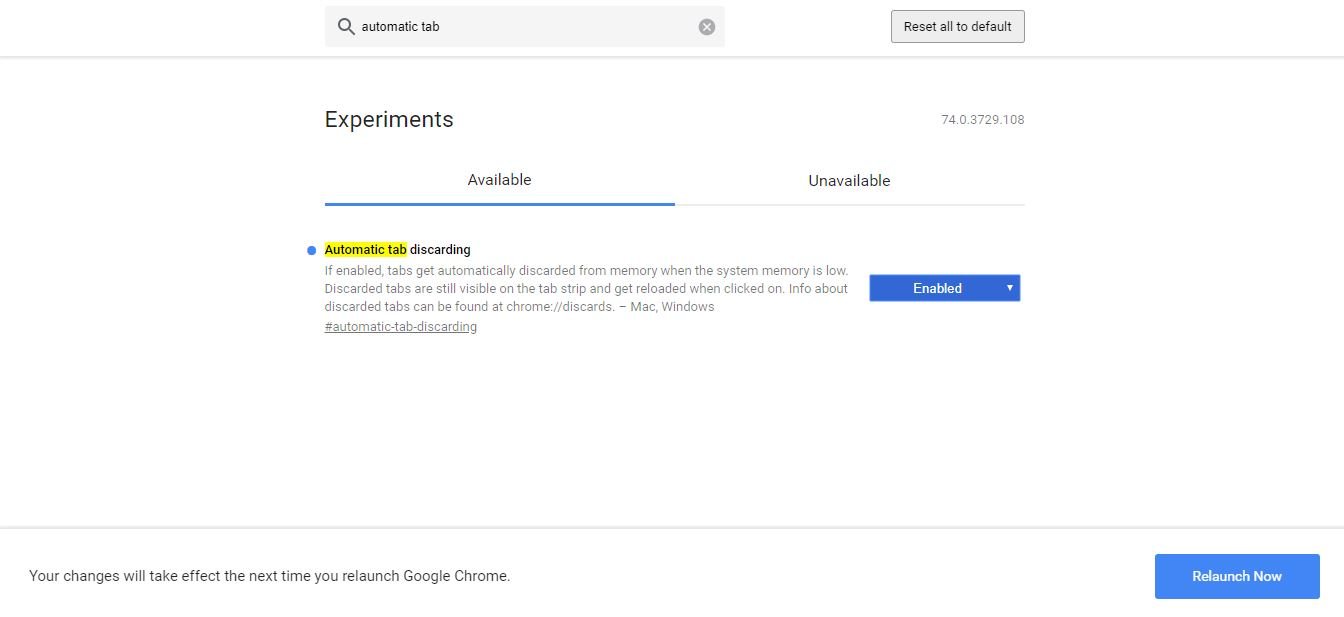Switch to the Available tab
The image size is (1344, 617).
tap(500, 181)
